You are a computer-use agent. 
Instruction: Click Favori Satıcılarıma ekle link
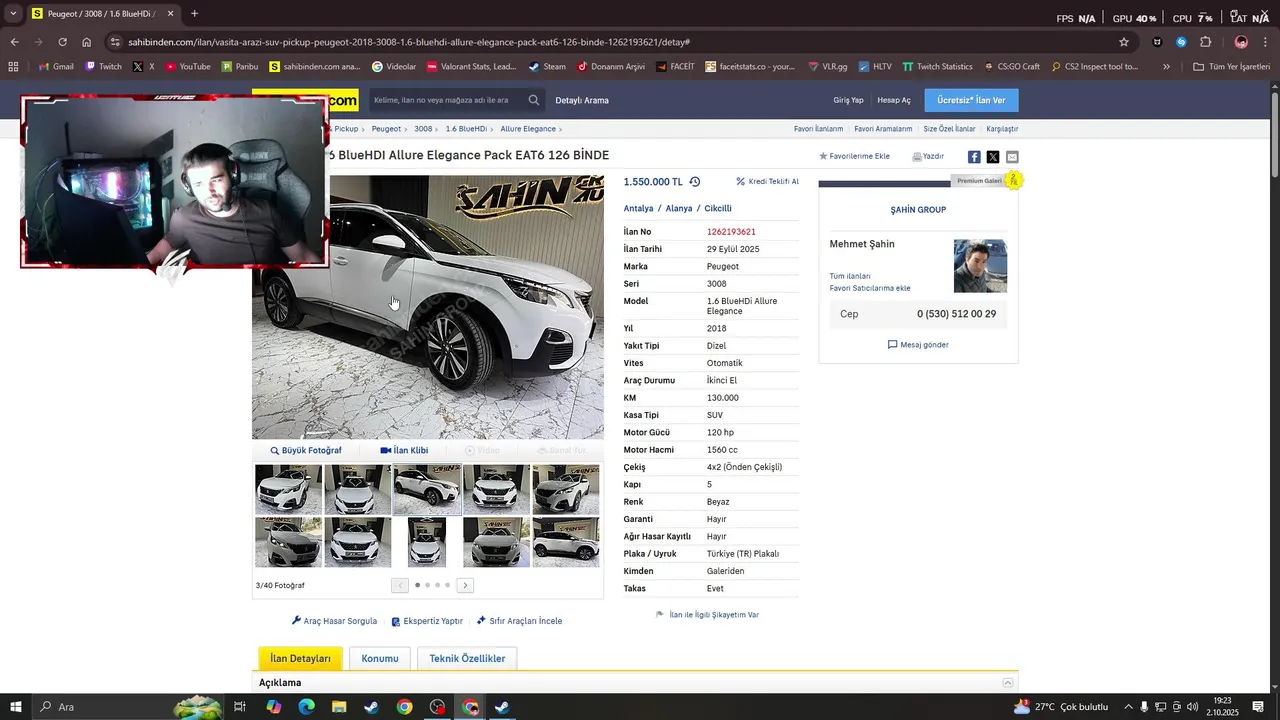click(x=870, y=288)
